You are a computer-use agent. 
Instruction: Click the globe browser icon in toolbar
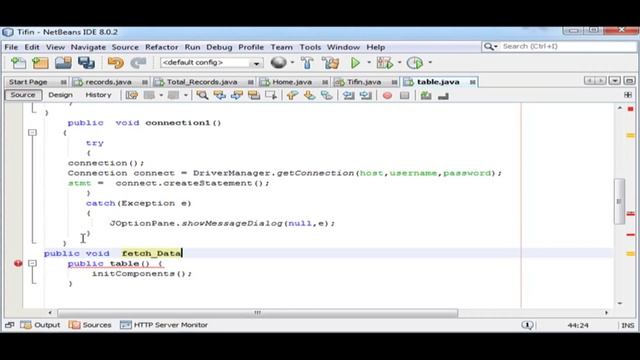coord(279,62)
